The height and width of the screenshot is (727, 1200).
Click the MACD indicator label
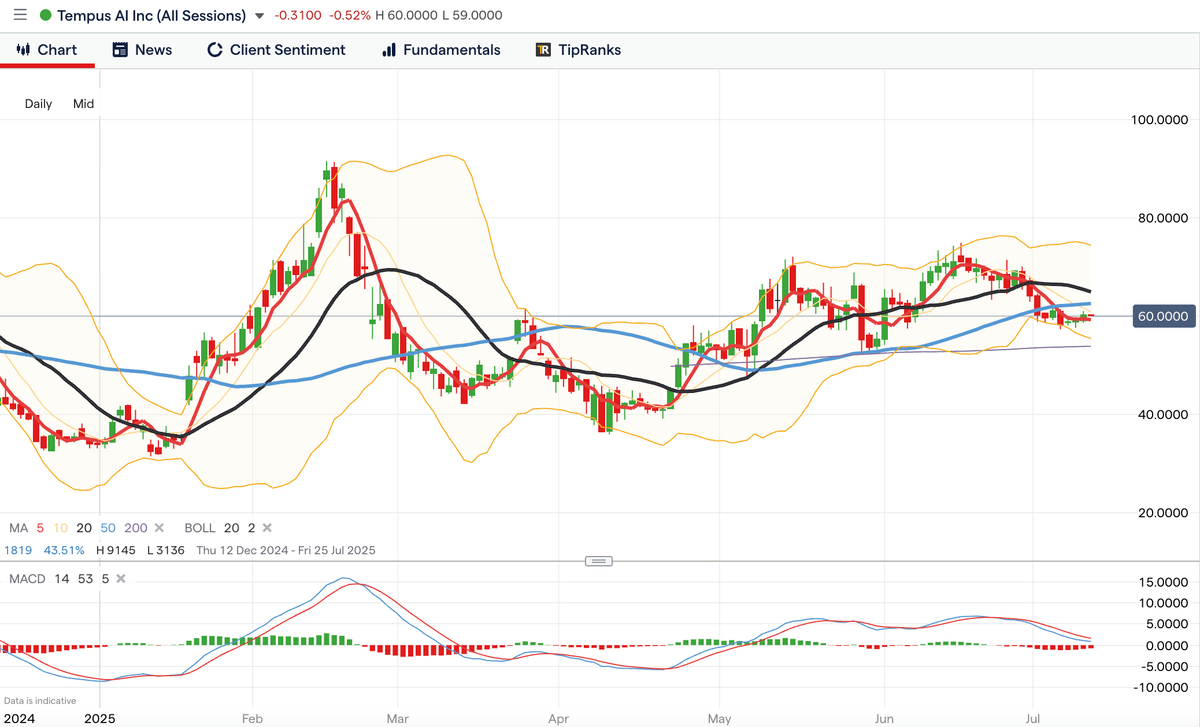(x=25, y=578)
